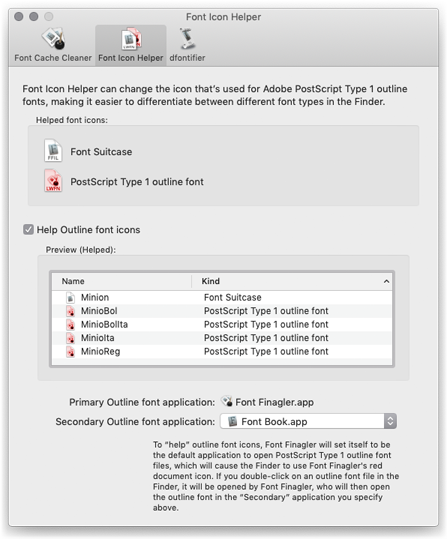Image resolution: width=447 pixels, height=539 pixels.
Task: Select the MinioIta row
Action: [x=222, y=338]
